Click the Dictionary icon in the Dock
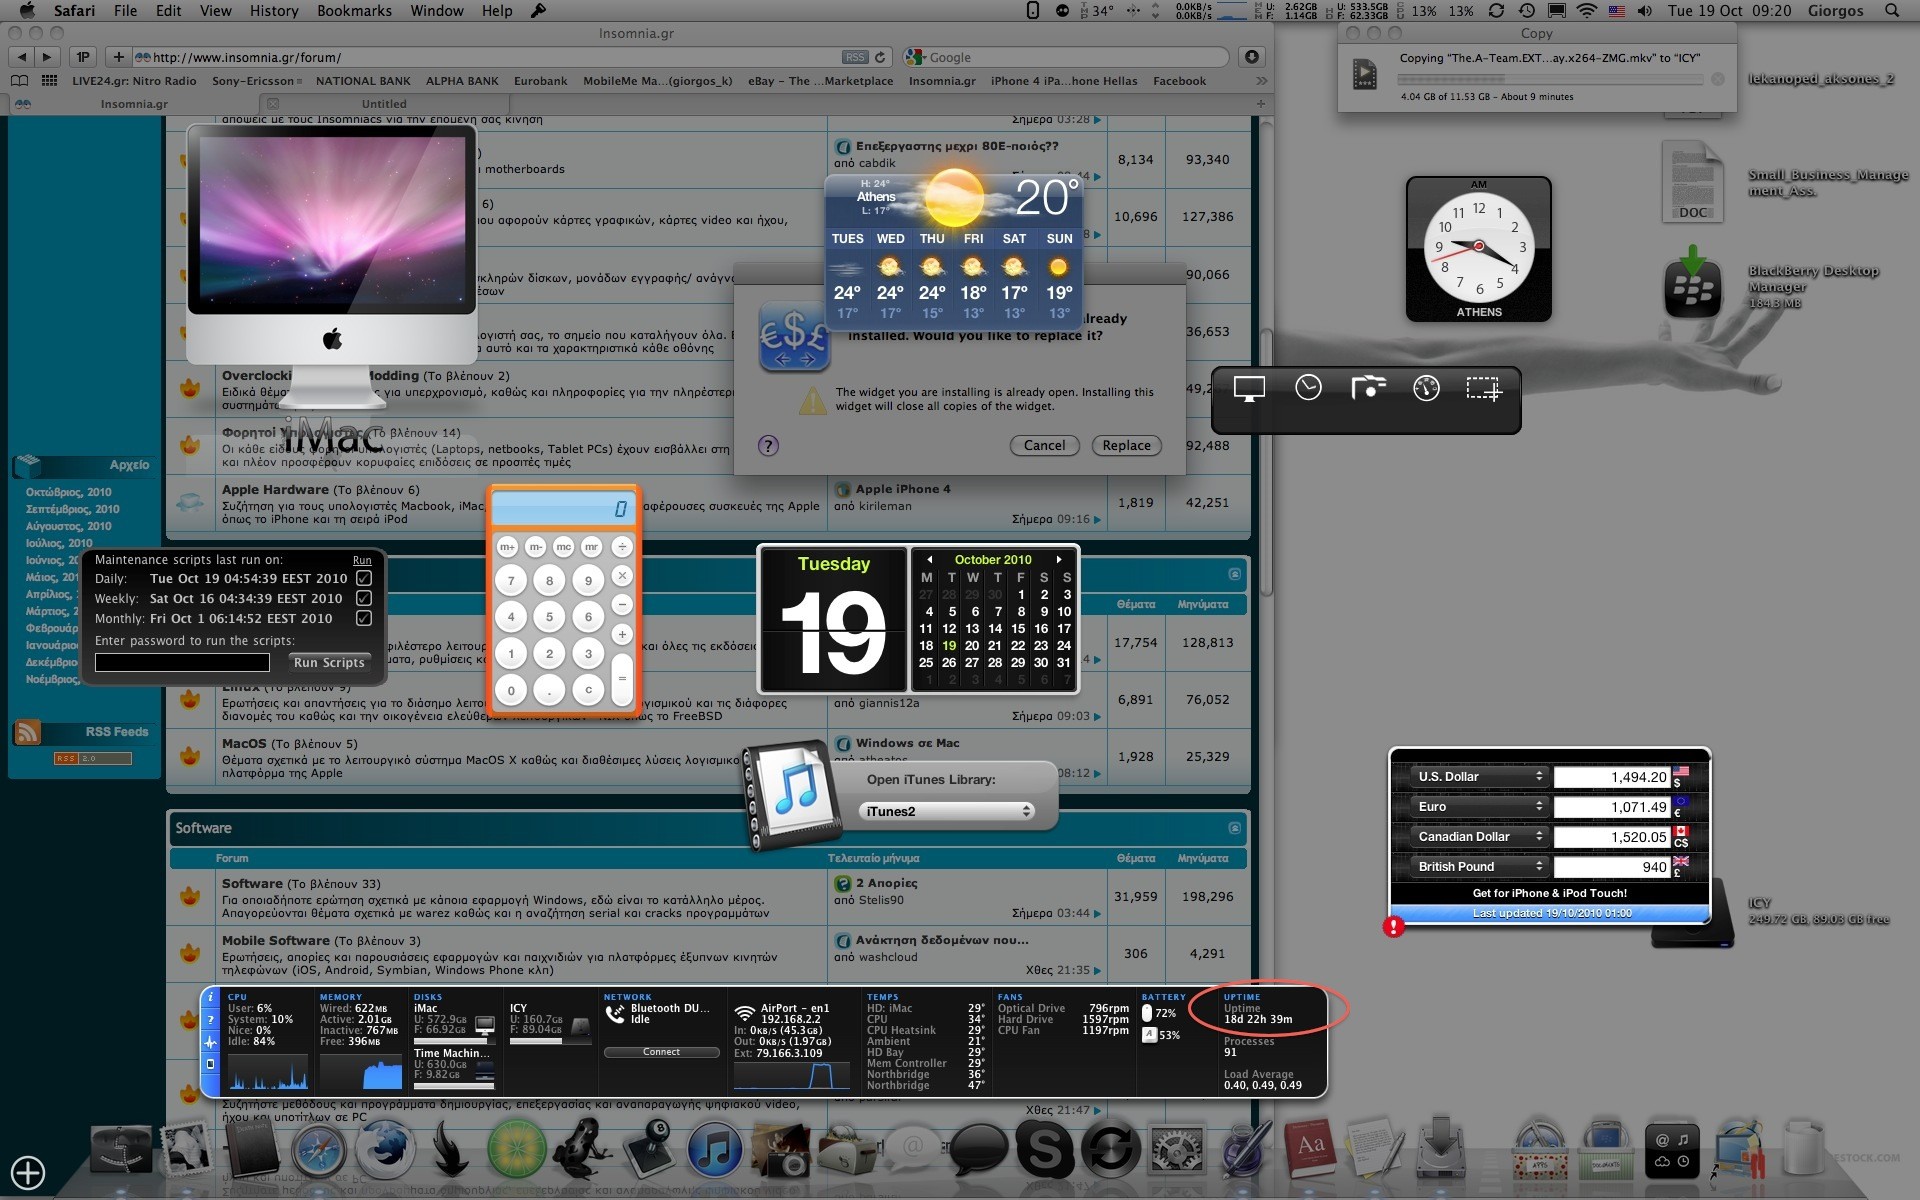Image resolution: width=1920 pixels, height=1200 pixels. 1308,1149
